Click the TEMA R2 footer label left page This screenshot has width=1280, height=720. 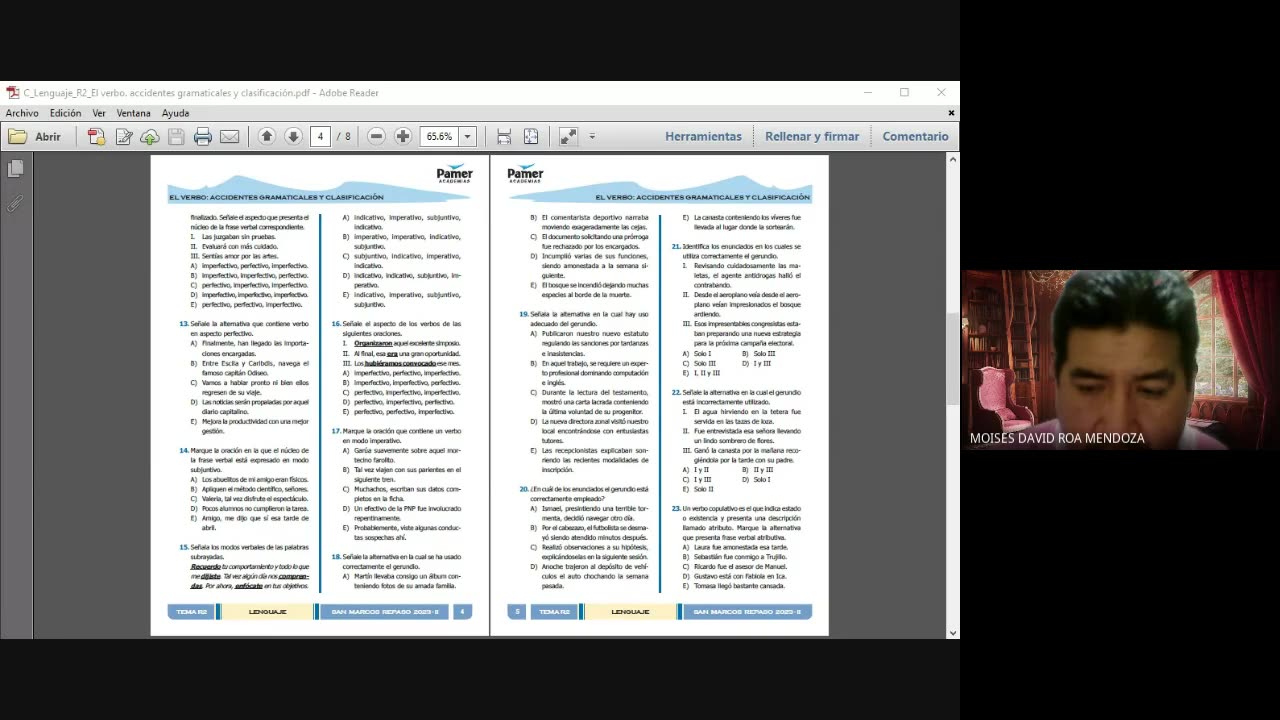pyautogui.click(x=191, y=612)
